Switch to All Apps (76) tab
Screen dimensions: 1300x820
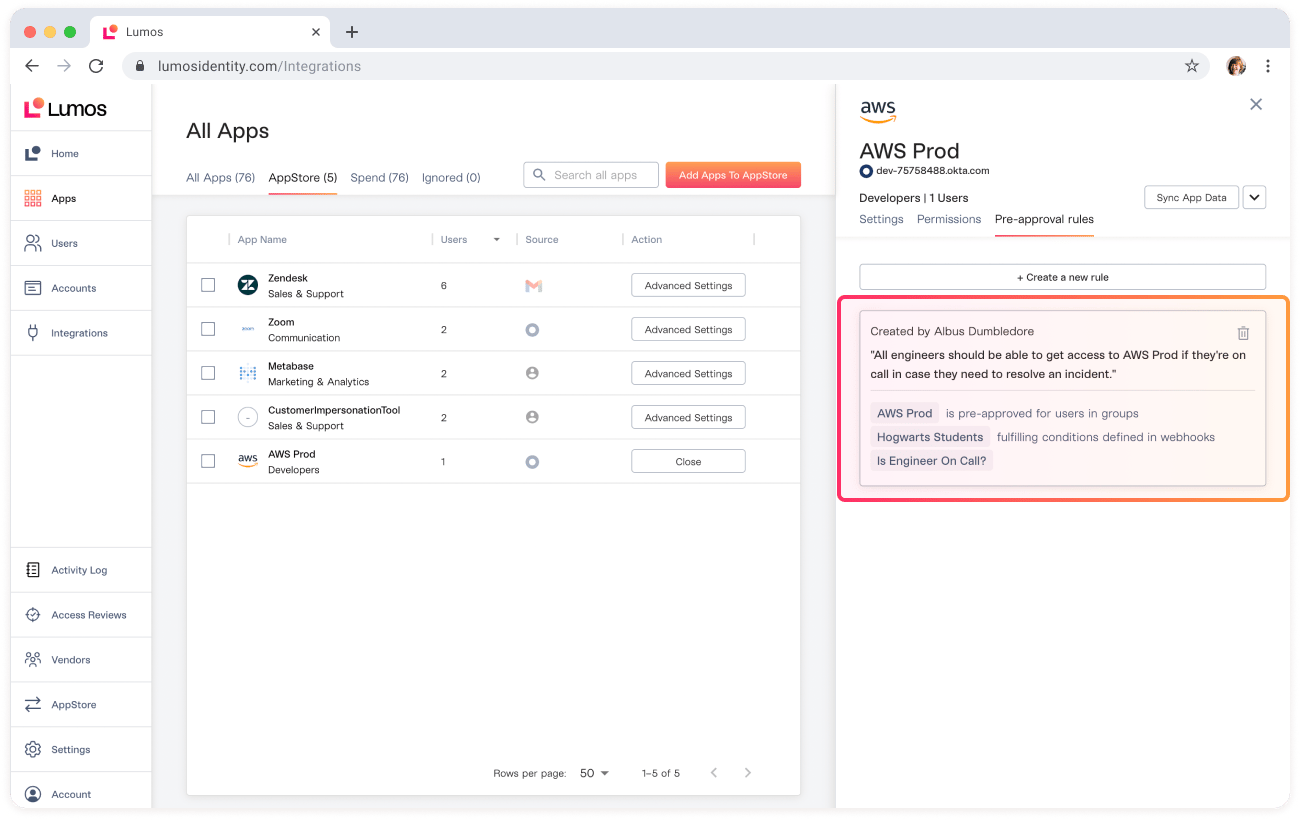click(x=221, y=178)
